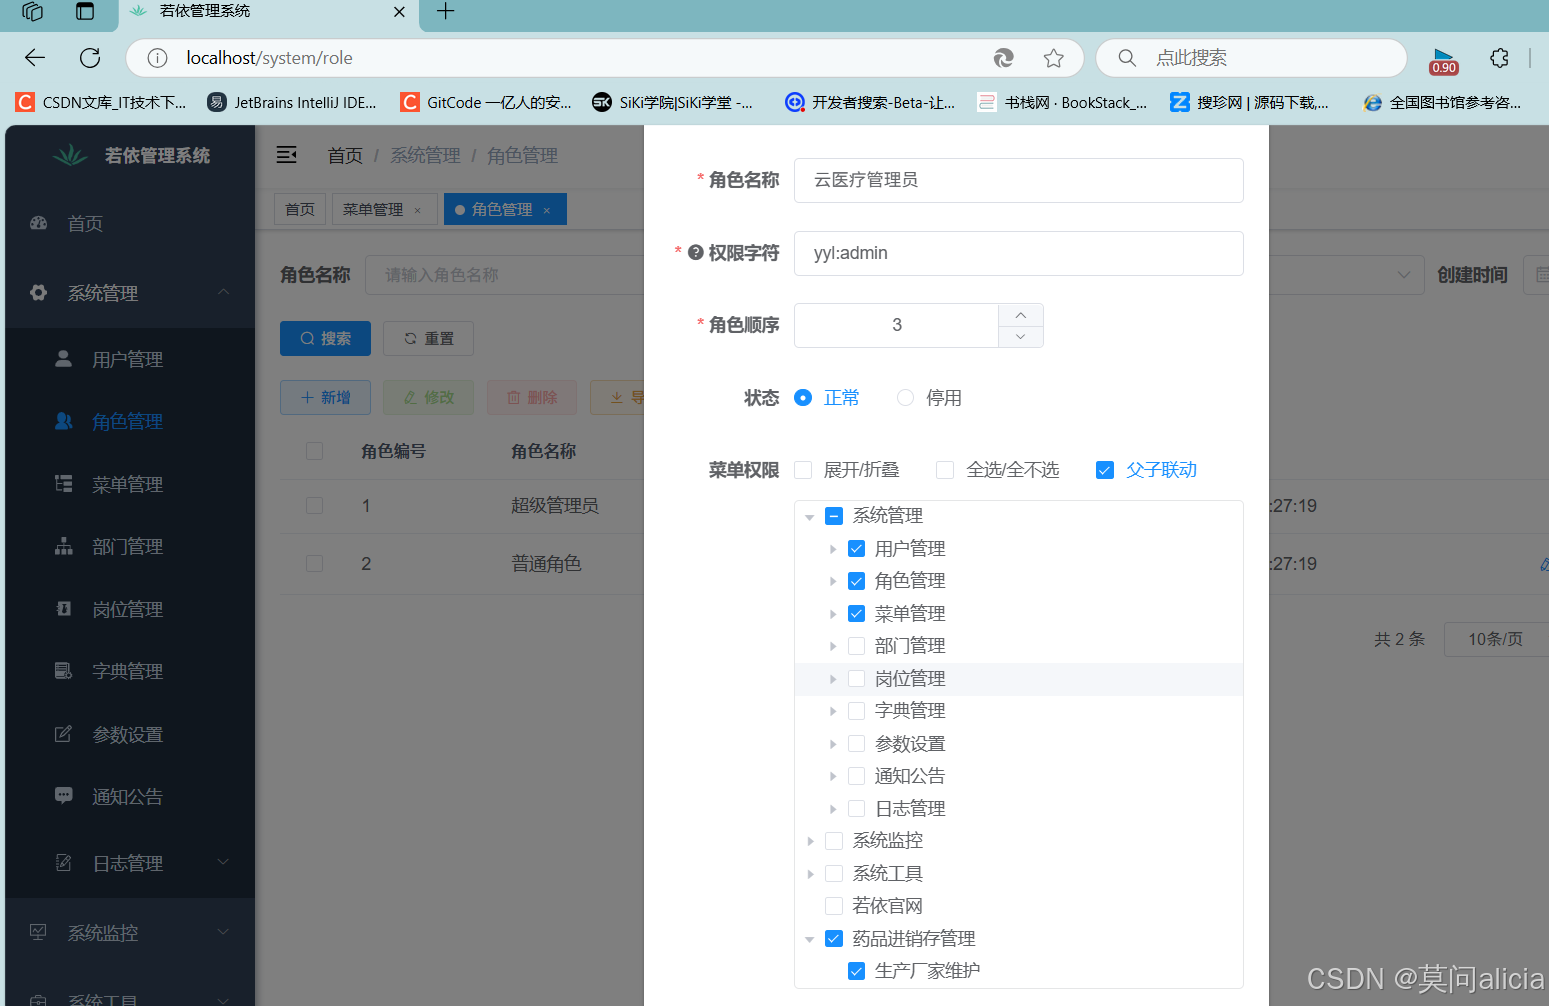Uncheck the 父子联动 checkbox
The image size is (1549, 1006).
tap(1105, 470)
